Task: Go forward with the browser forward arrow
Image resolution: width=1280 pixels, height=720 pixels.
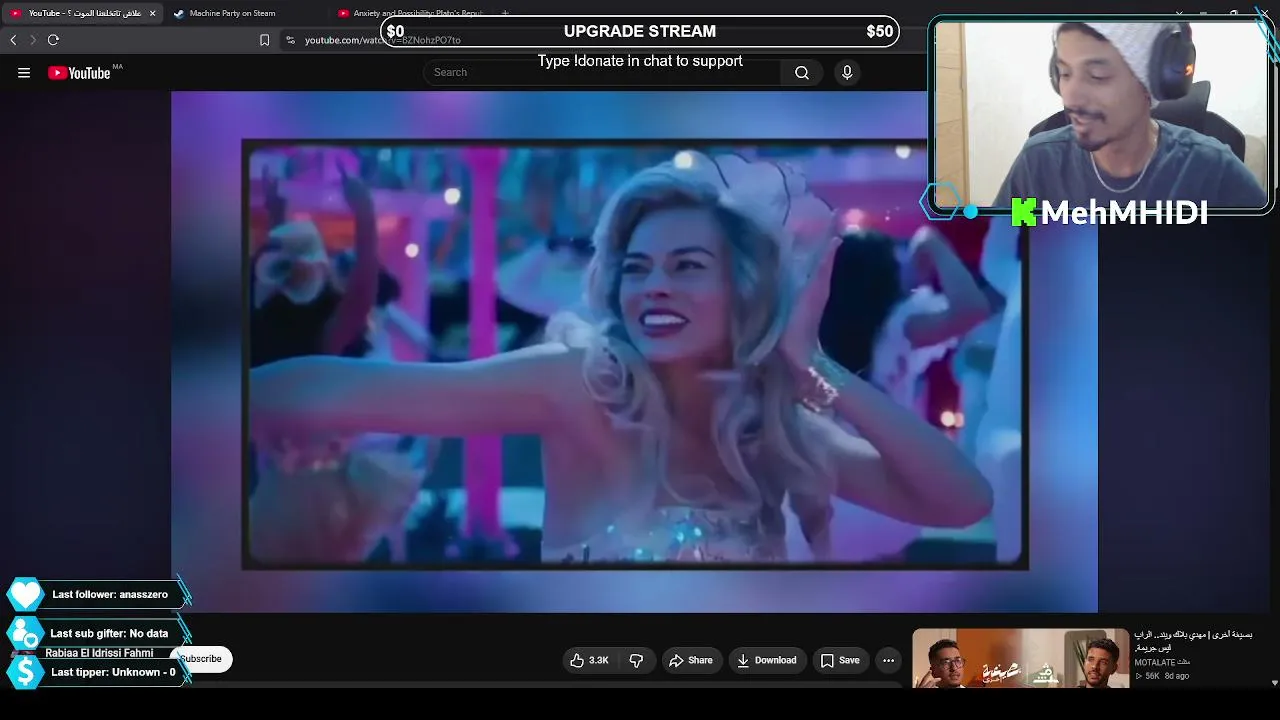Action: point(33,40)
